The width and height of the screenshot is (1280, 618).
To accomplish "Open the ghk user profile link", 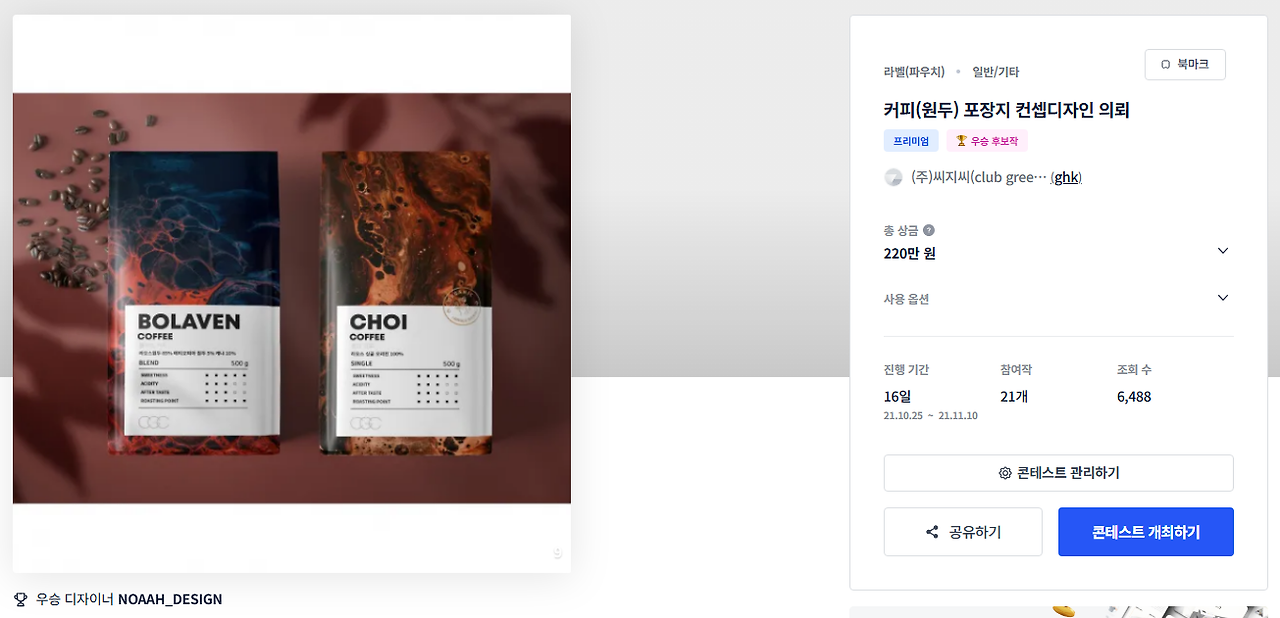I will pos(1066,177).
